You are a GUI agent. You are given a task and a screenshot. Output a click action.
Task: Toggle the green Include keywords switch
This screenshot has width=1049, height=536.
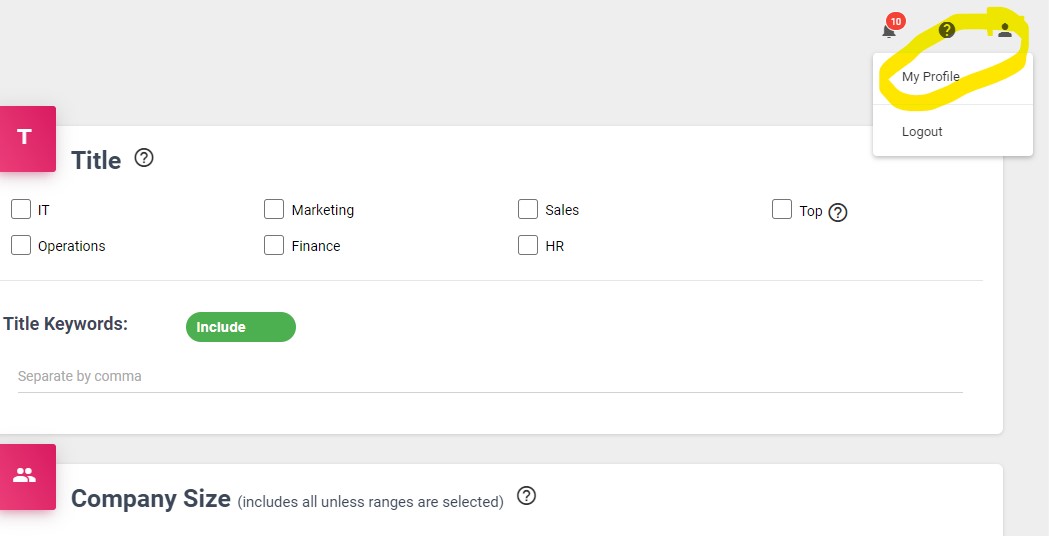coord(241,327)
